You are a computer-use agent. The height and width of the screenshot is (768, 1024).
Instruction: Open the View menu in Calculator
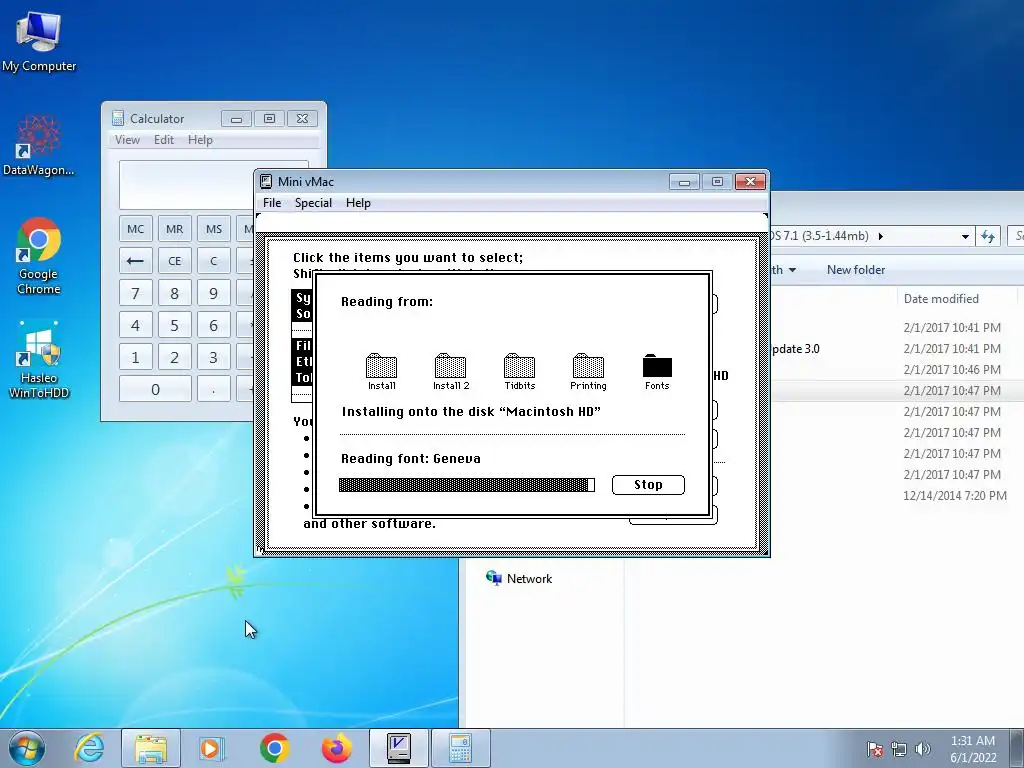point(127,140)
